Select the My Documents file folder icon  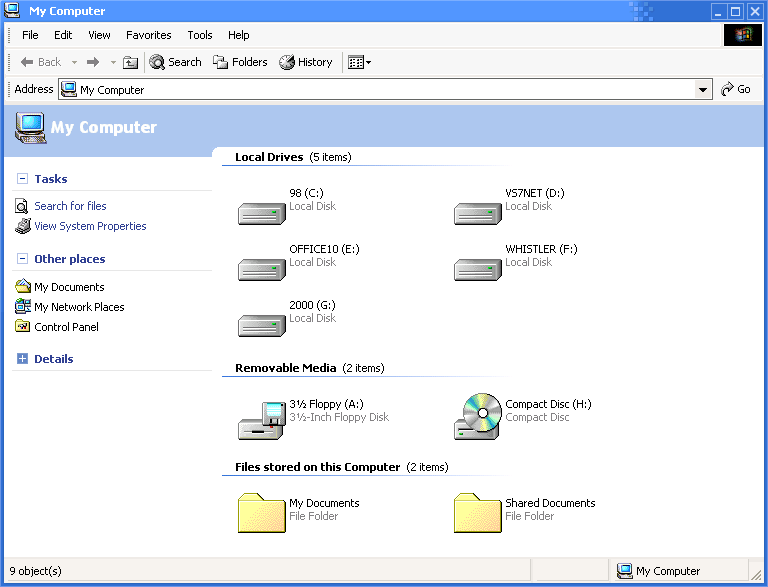[x=262, y=513]
